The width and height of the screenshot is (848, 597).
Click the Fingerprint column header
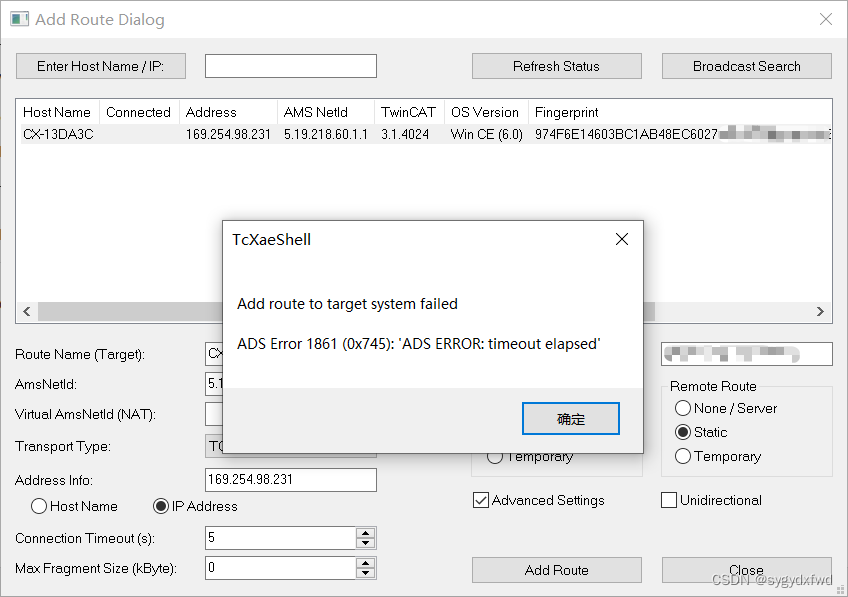[680, 112]
